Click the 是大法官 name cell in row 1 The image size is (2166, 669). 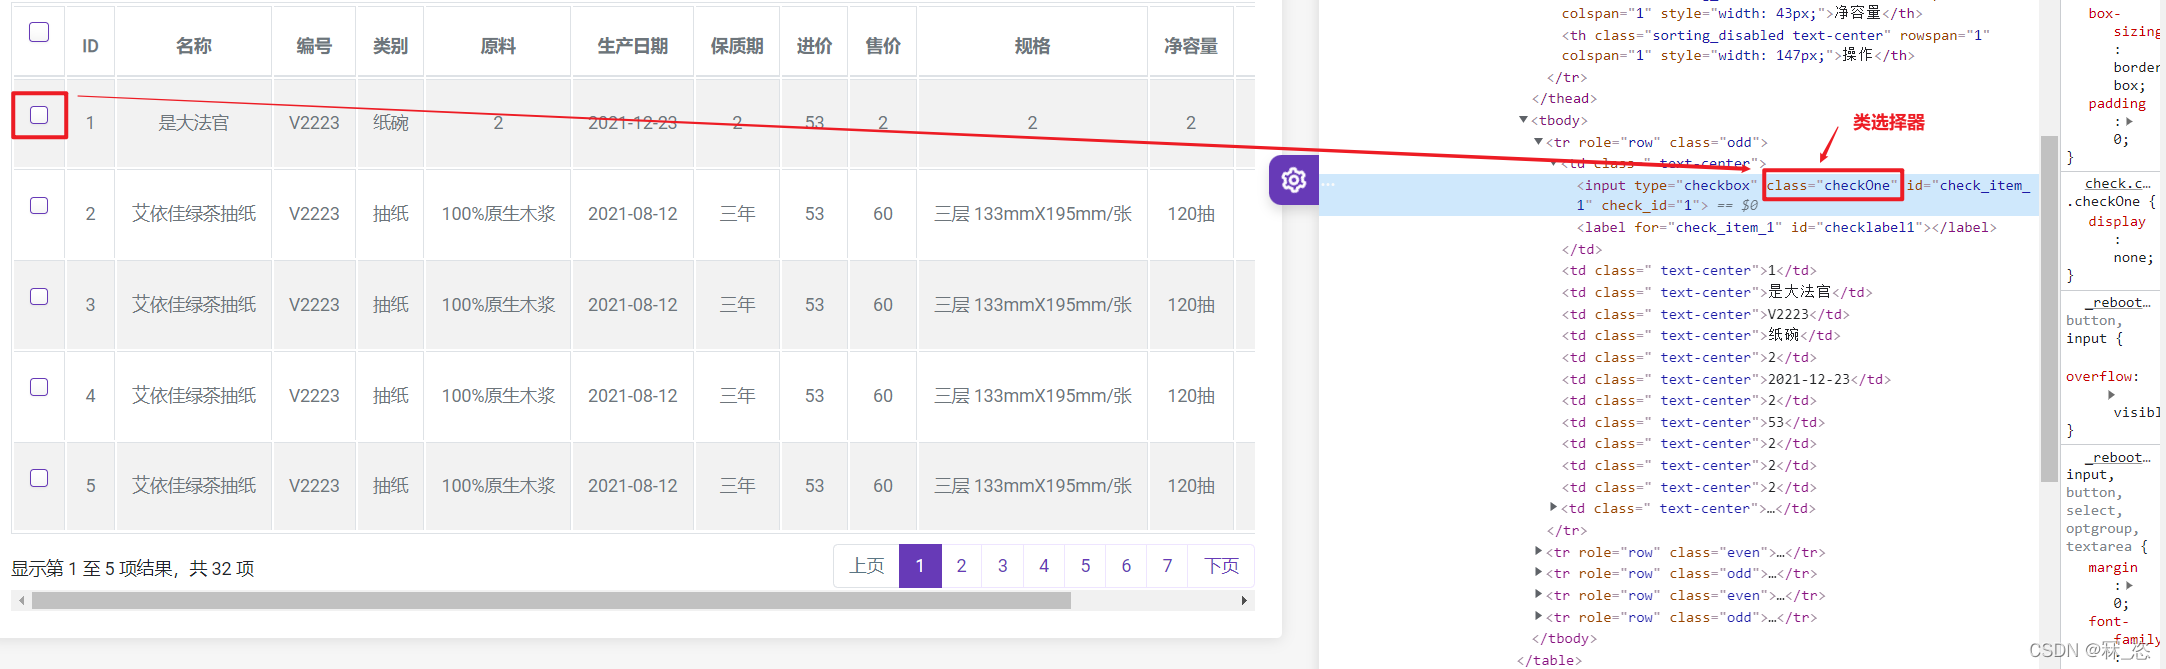pyautogui.click(x=193, y=122)
